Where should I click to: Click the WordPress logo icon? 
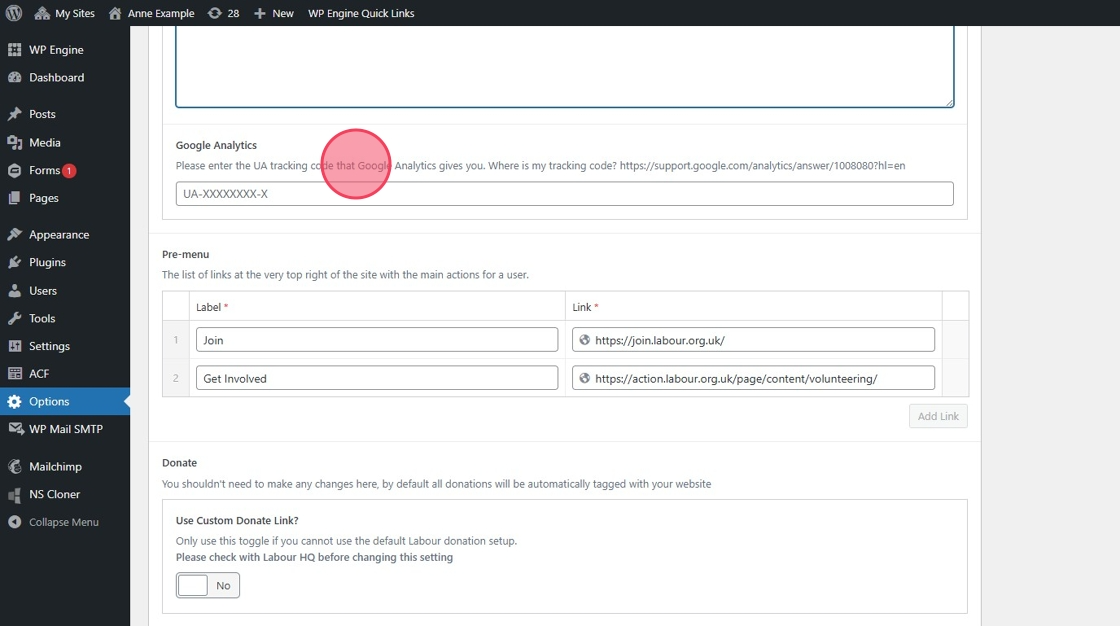click(14, 13)
